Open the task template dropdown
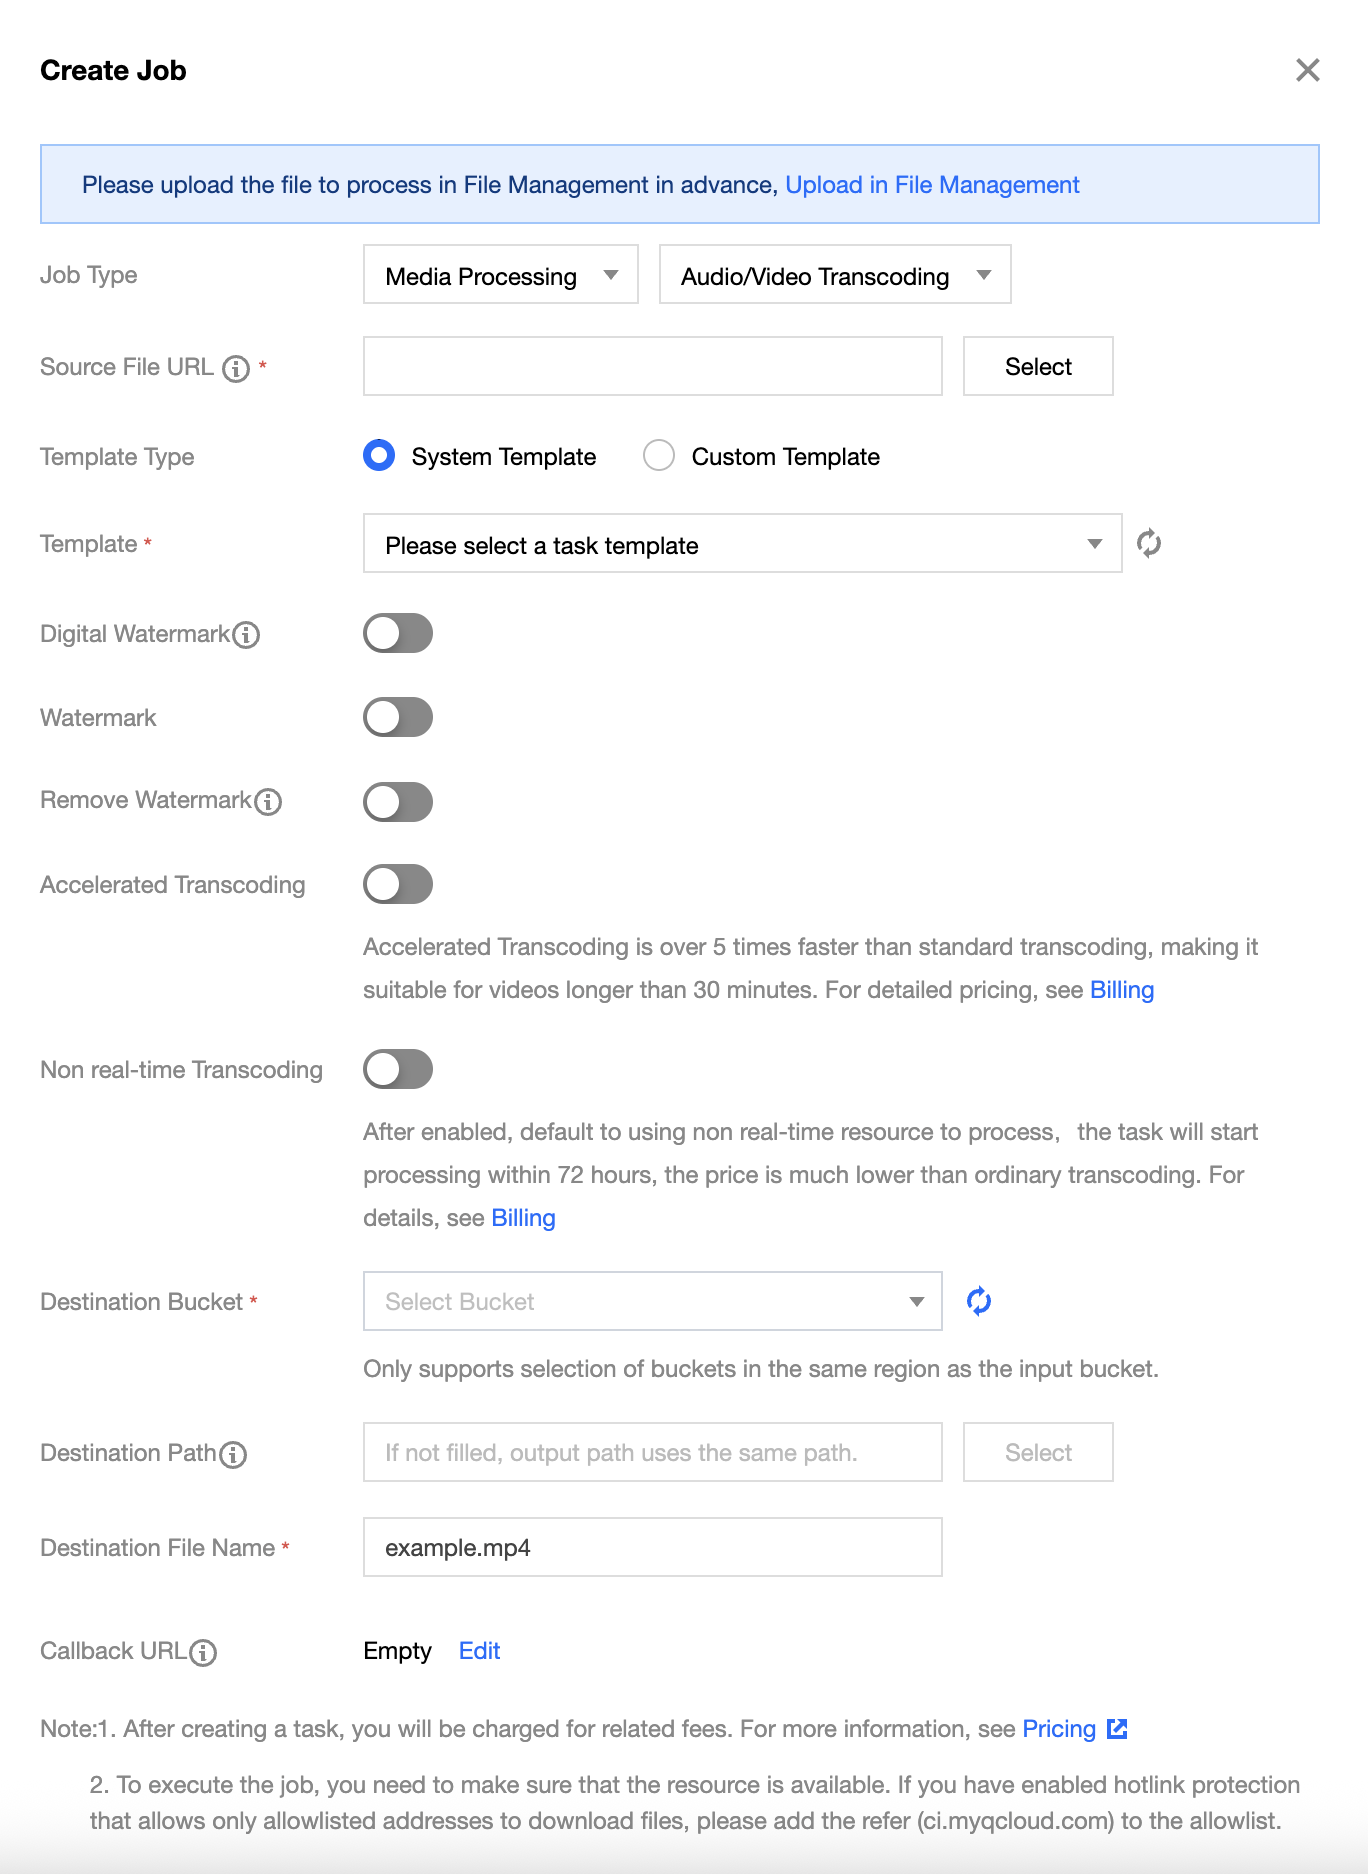1368x1874 pixels. pyautogui.click(x=742, y=544)
